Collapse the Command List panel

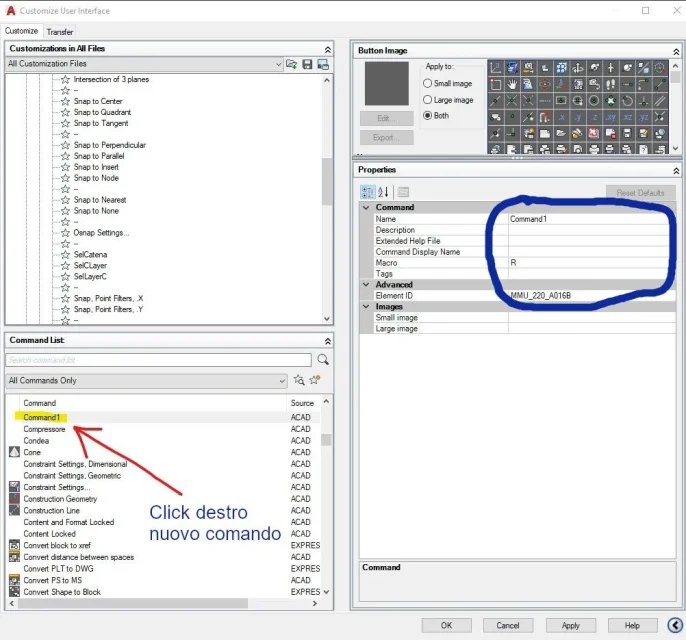click(x=327, y=341)
